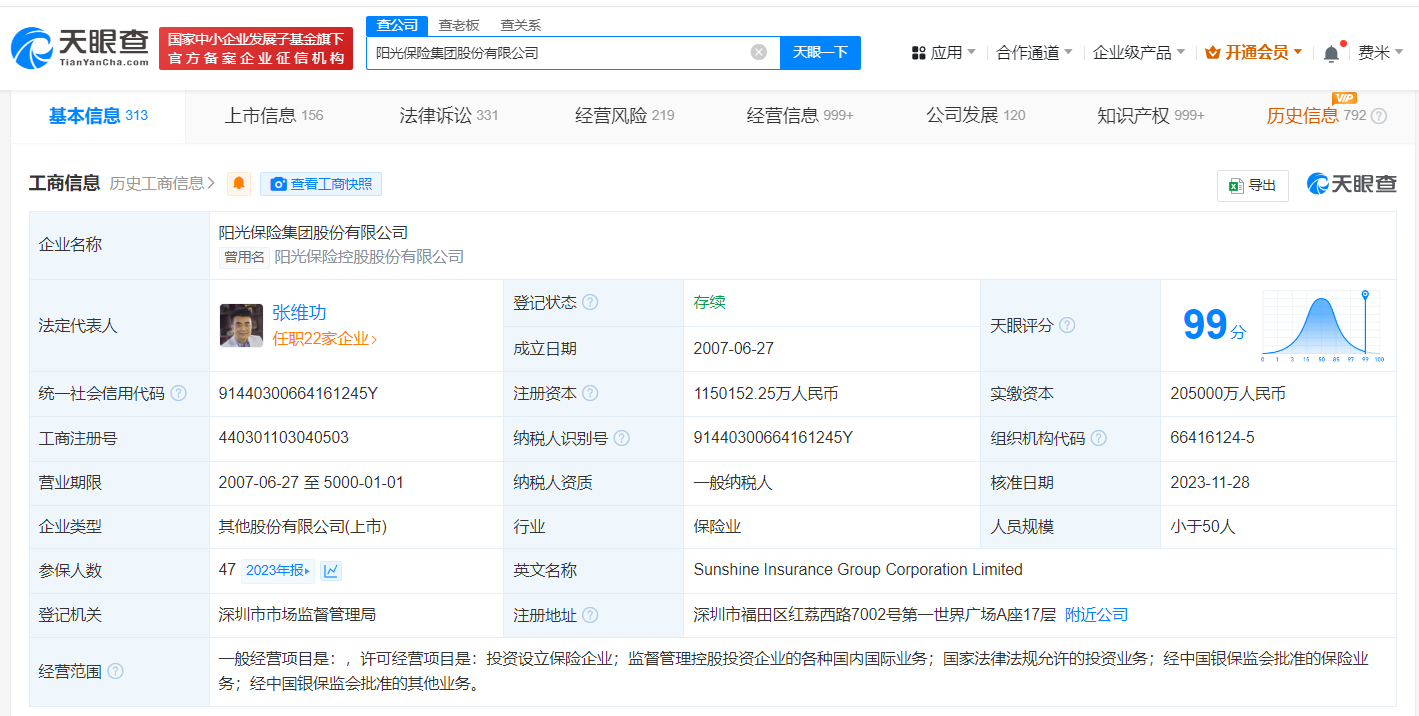Open the 附近公司 link
1419x716 pixels.
[x=1095, y=615]
